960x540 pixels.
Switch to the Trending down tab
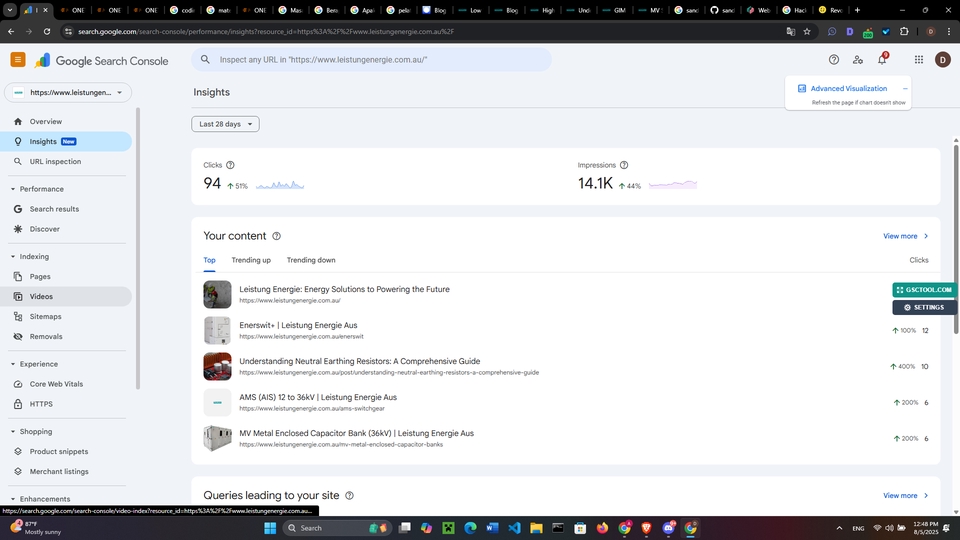click(311, 260)
